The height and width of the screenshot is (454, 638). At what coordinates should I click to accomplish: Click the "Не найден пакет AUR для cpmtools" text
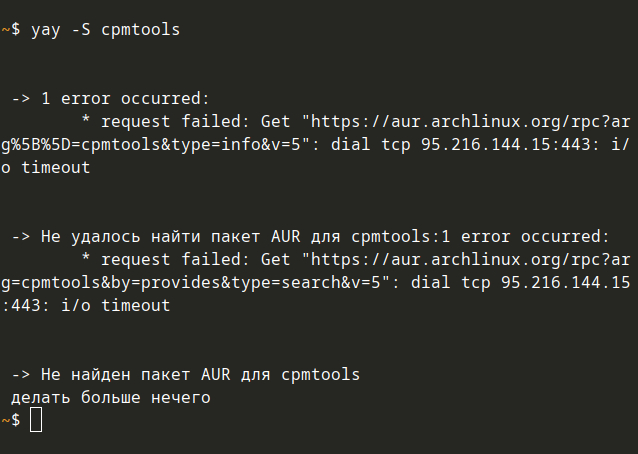point(200,375)
